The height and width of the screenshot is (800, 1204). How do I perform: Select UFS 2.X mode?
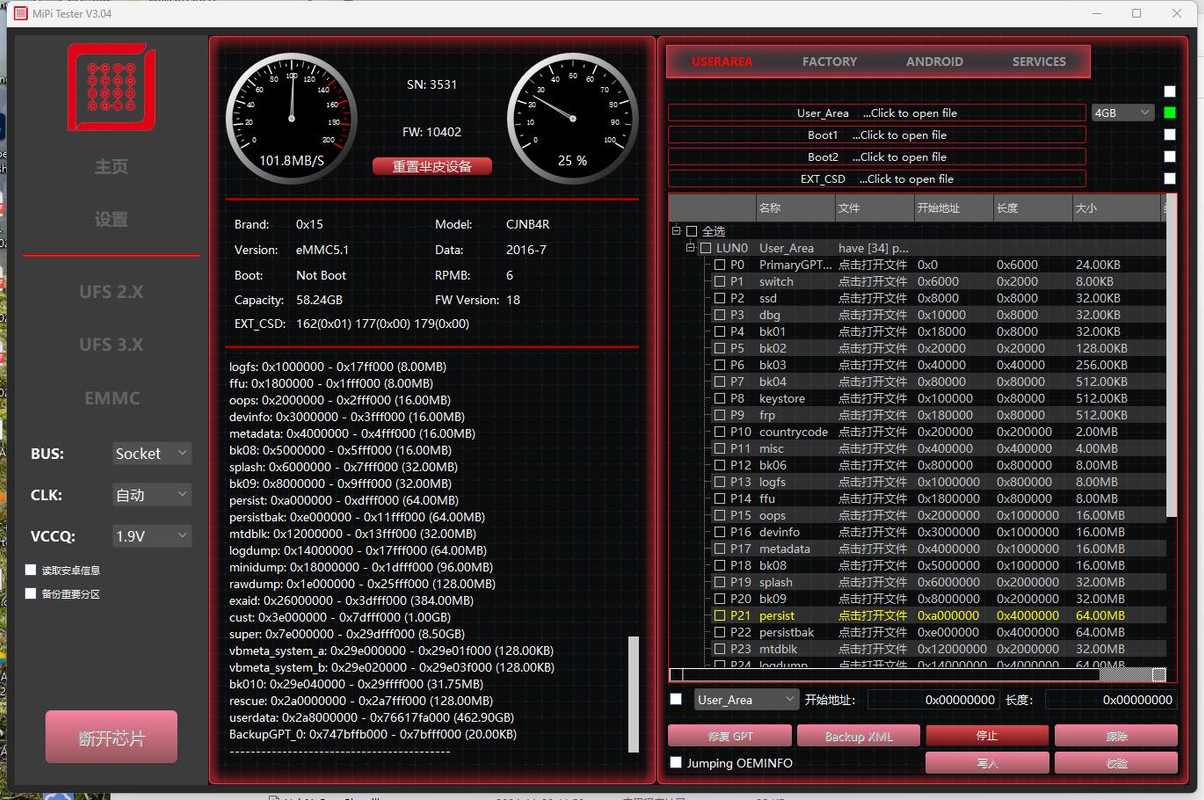tap(111, 292)
